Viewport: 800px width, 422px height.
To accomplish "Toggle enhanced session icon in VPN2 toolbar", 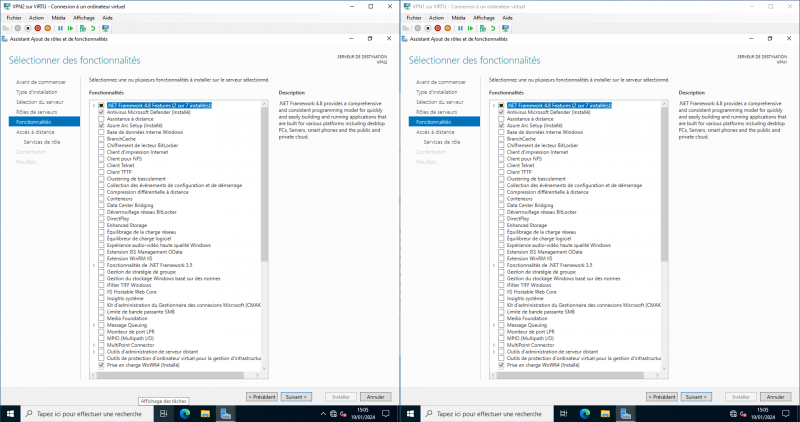I will point(106,29).
